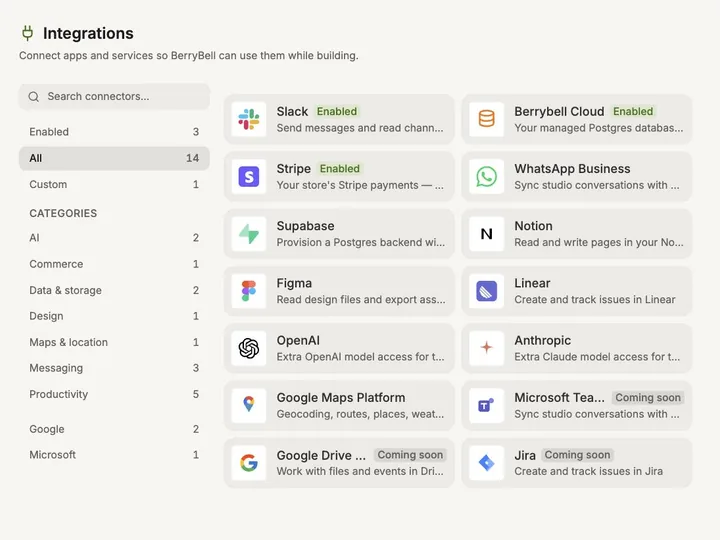The width and height of the screenshot is (720, 540).
Task: Open the Stripe connector title
Action: tap(293, 169)
